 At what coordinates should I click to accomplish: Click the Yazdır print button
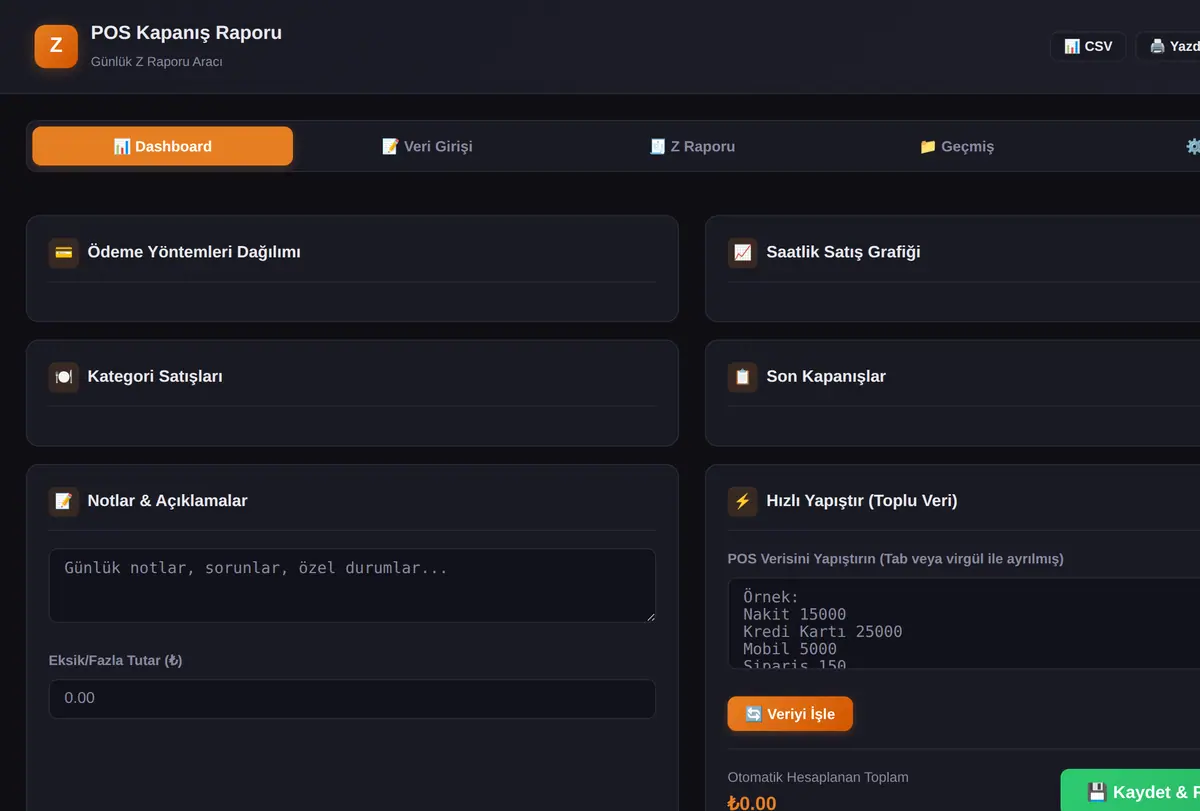(1168, 46)
